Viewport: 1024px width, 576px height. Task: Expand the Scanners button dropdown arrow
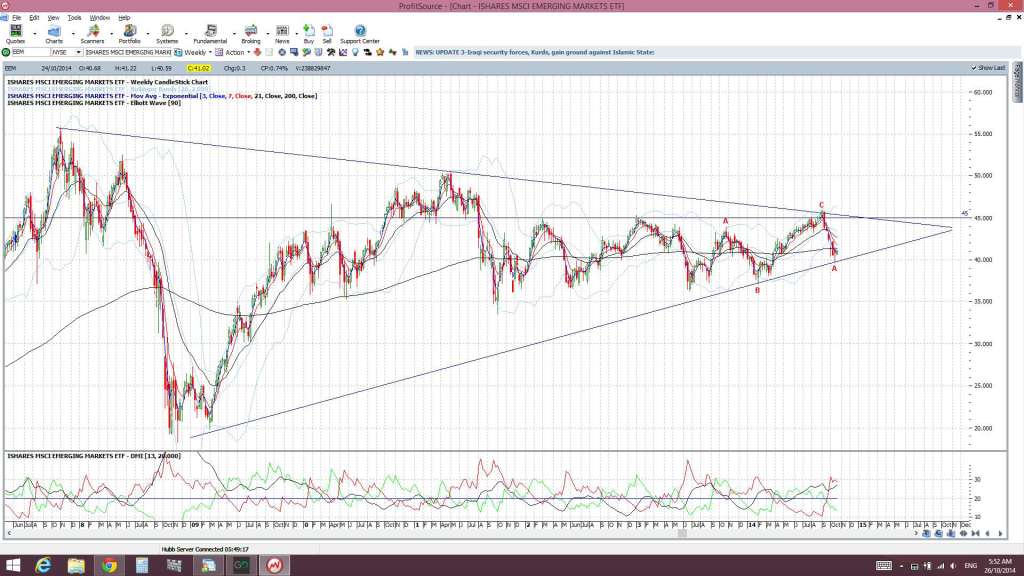coord(112,33)
